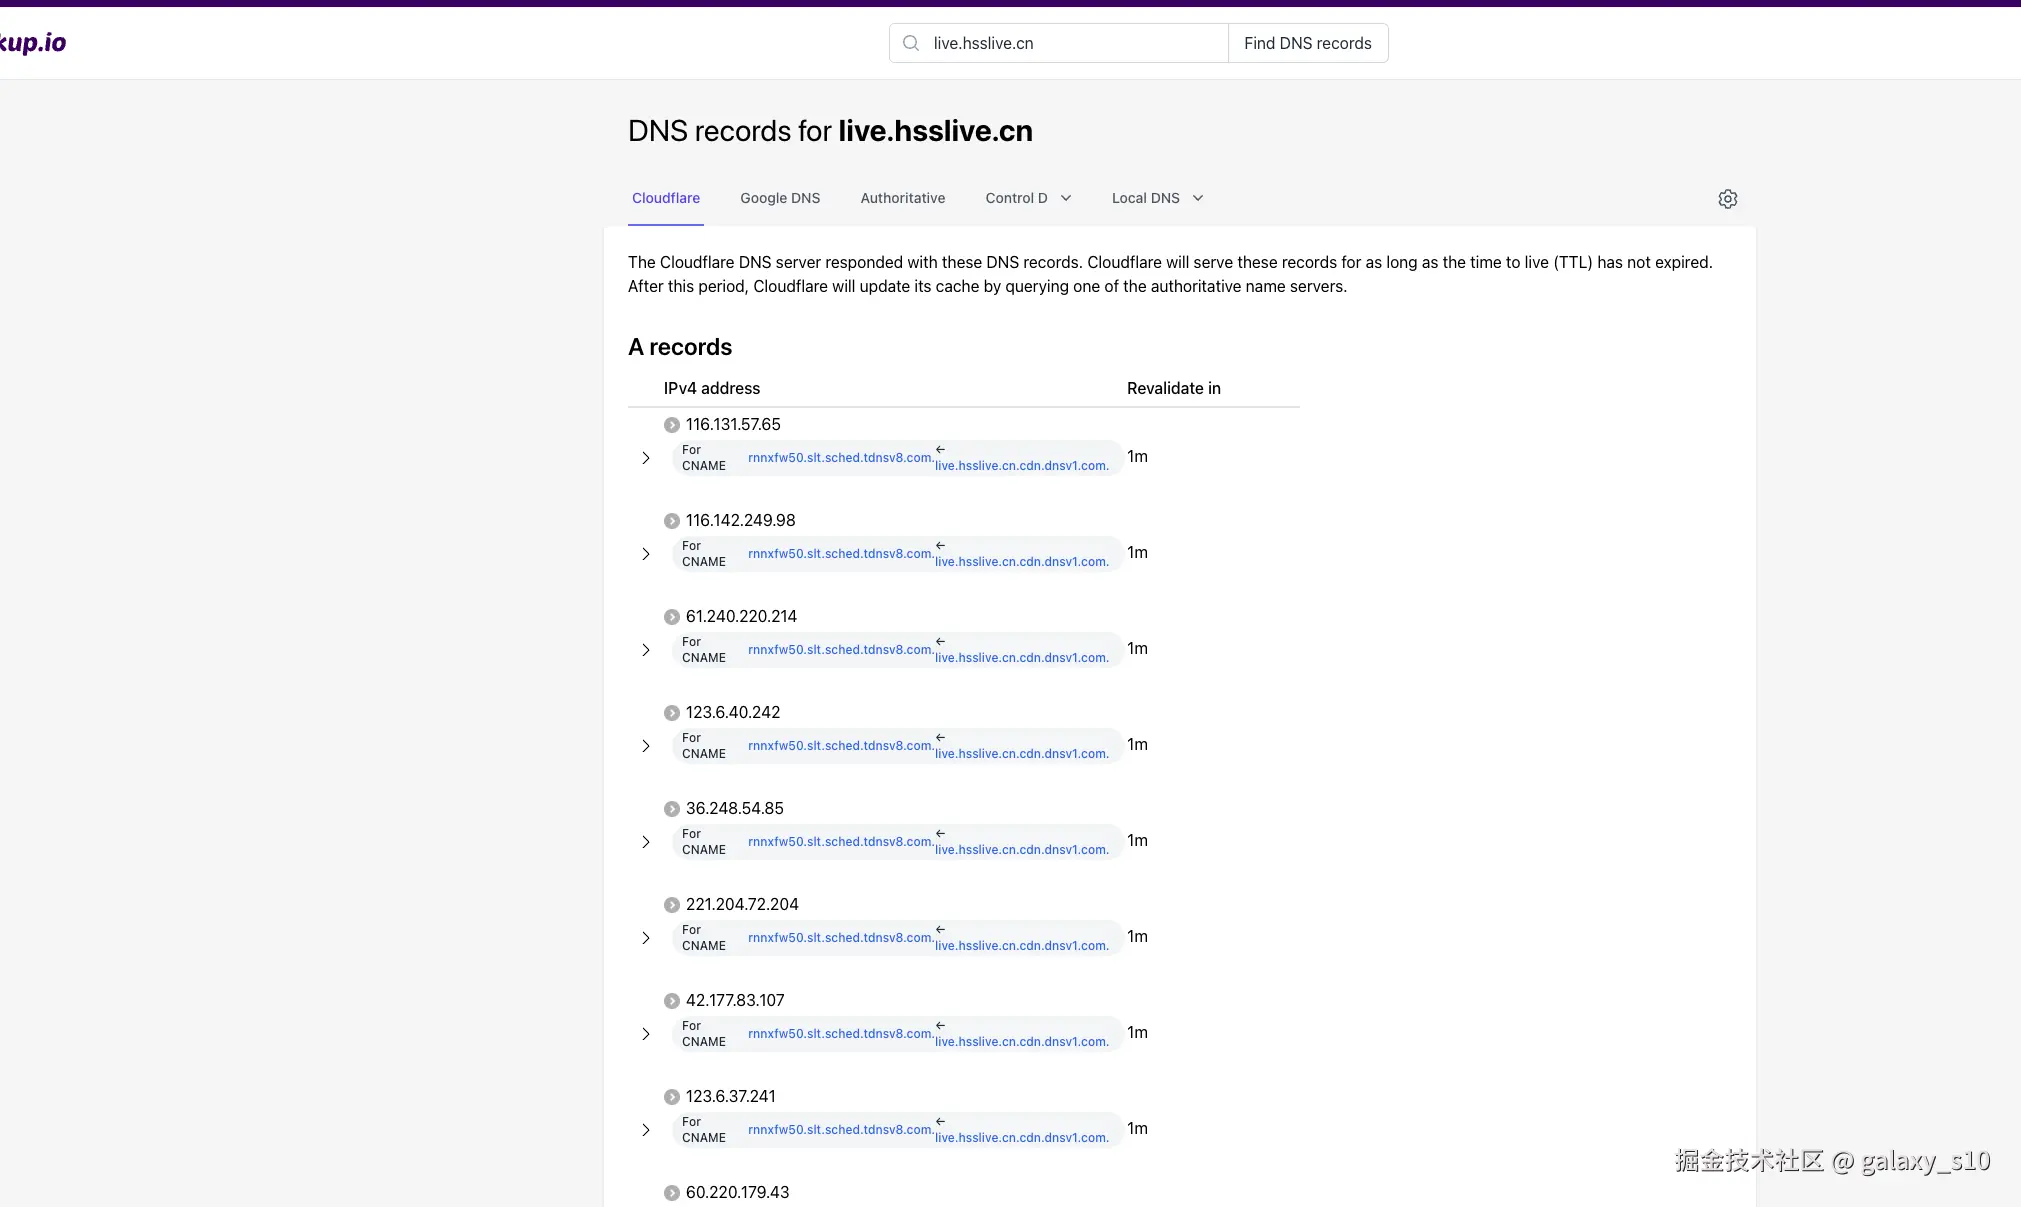Expand the 61.240.220.214 record row
Screen dimensions: 2021x1207
[646, 650]
